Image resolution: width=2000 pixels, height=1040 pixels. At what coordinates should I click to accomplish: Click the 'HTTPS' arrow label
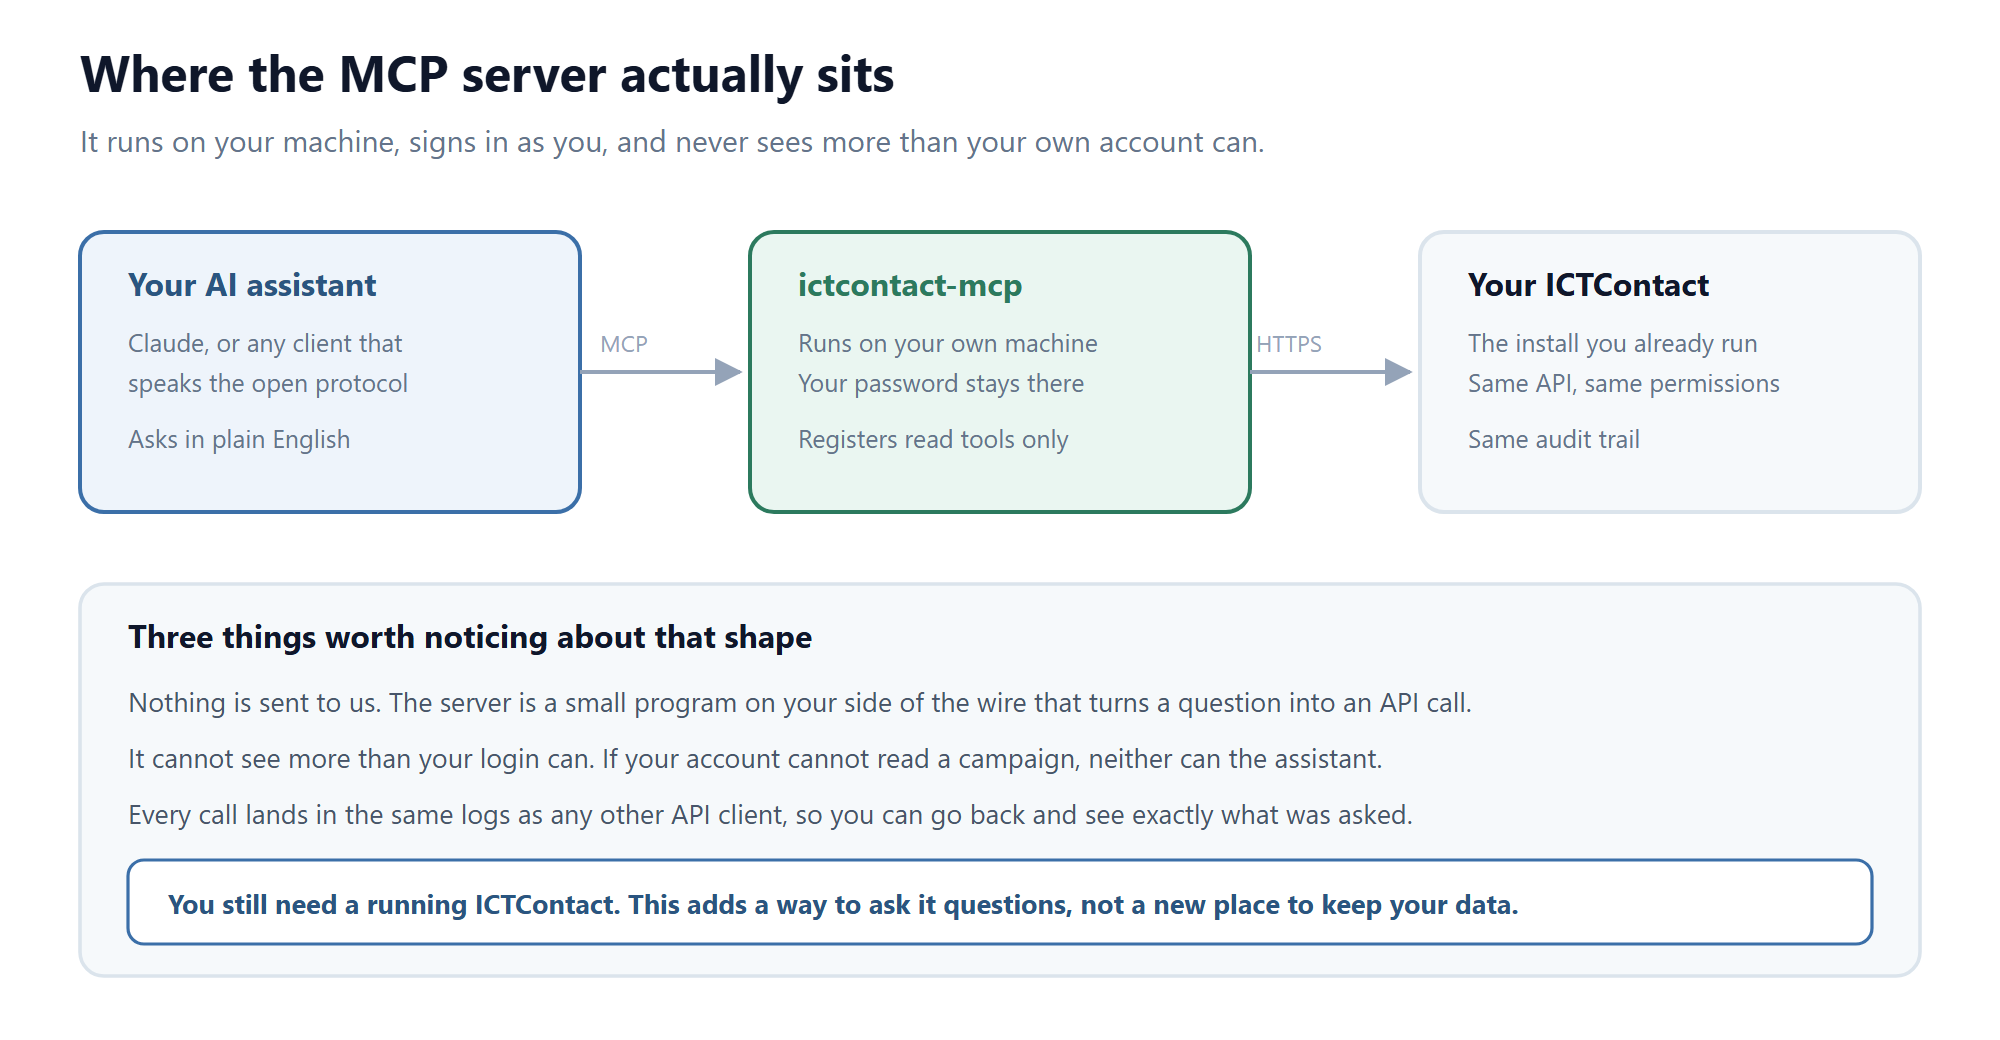1289,344
